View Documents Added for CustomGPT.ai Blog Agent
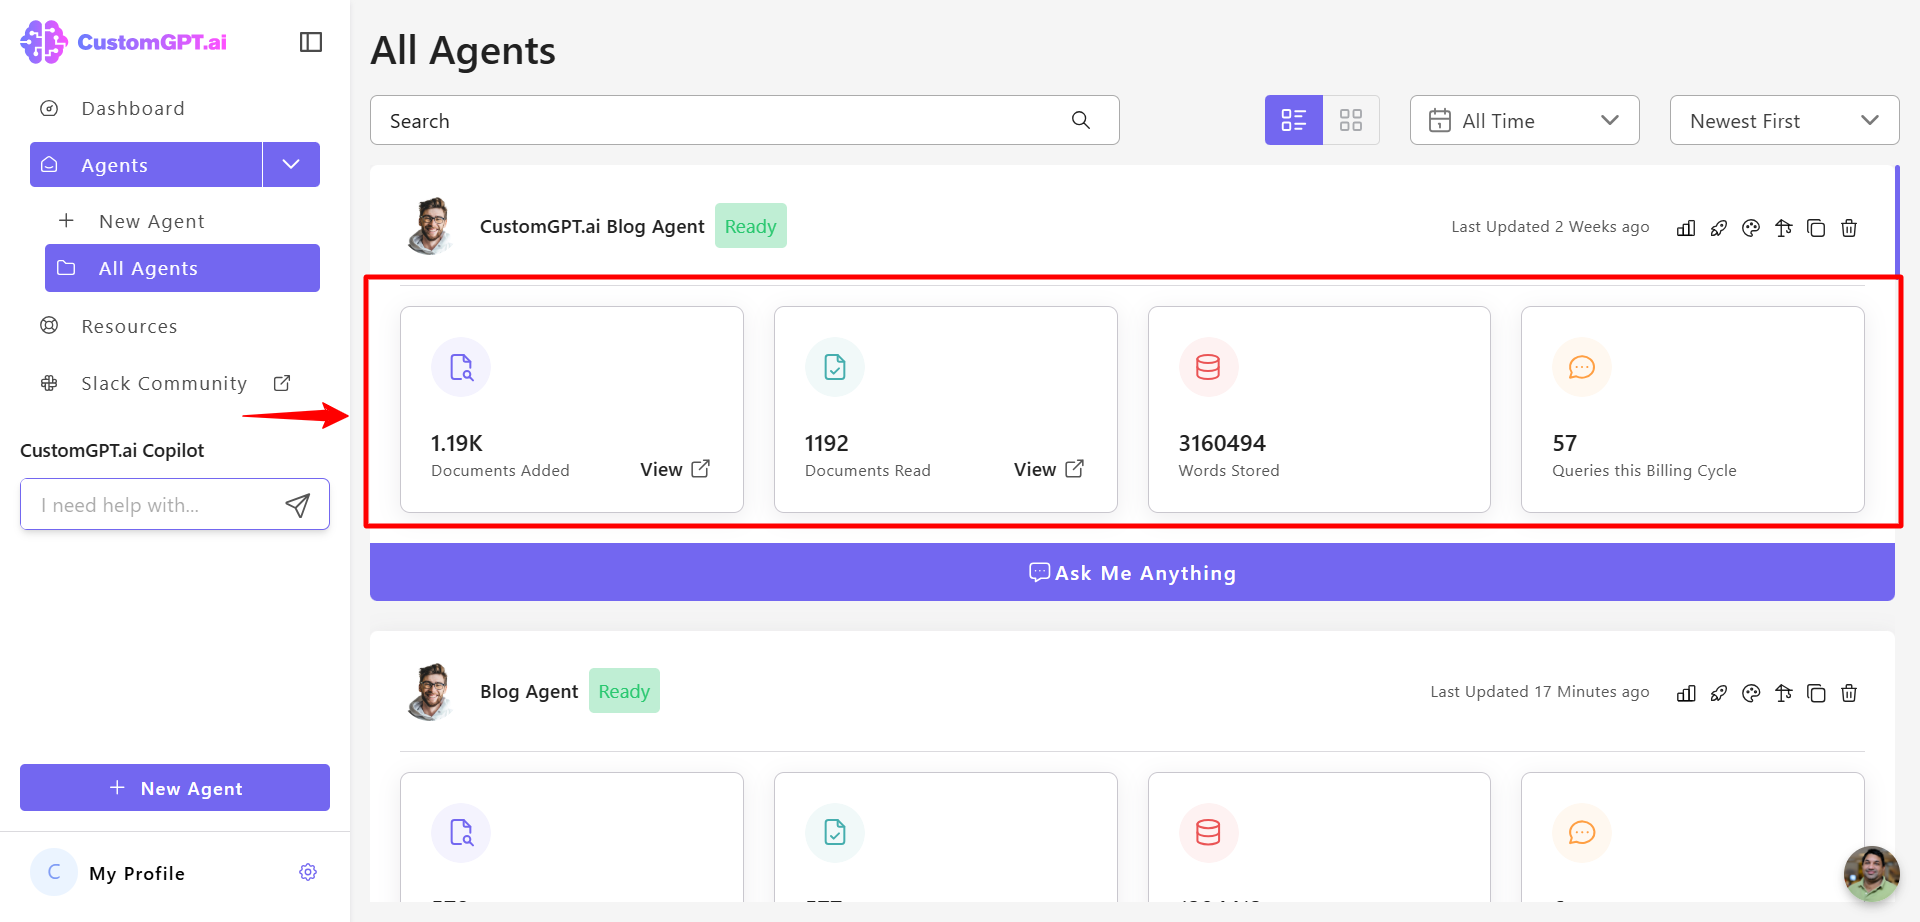1920x922 pixels. (675, 469)
